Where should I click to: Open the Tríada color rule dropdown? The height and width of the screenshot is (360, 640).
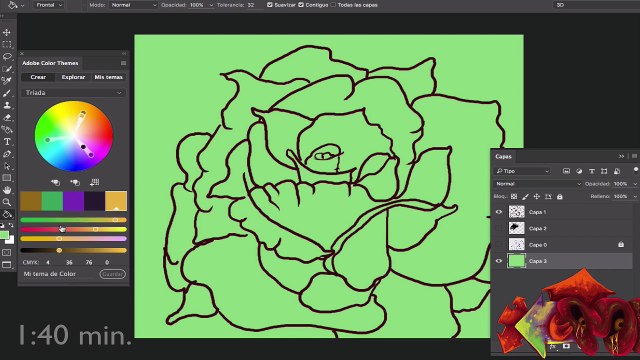coord(73,93)
